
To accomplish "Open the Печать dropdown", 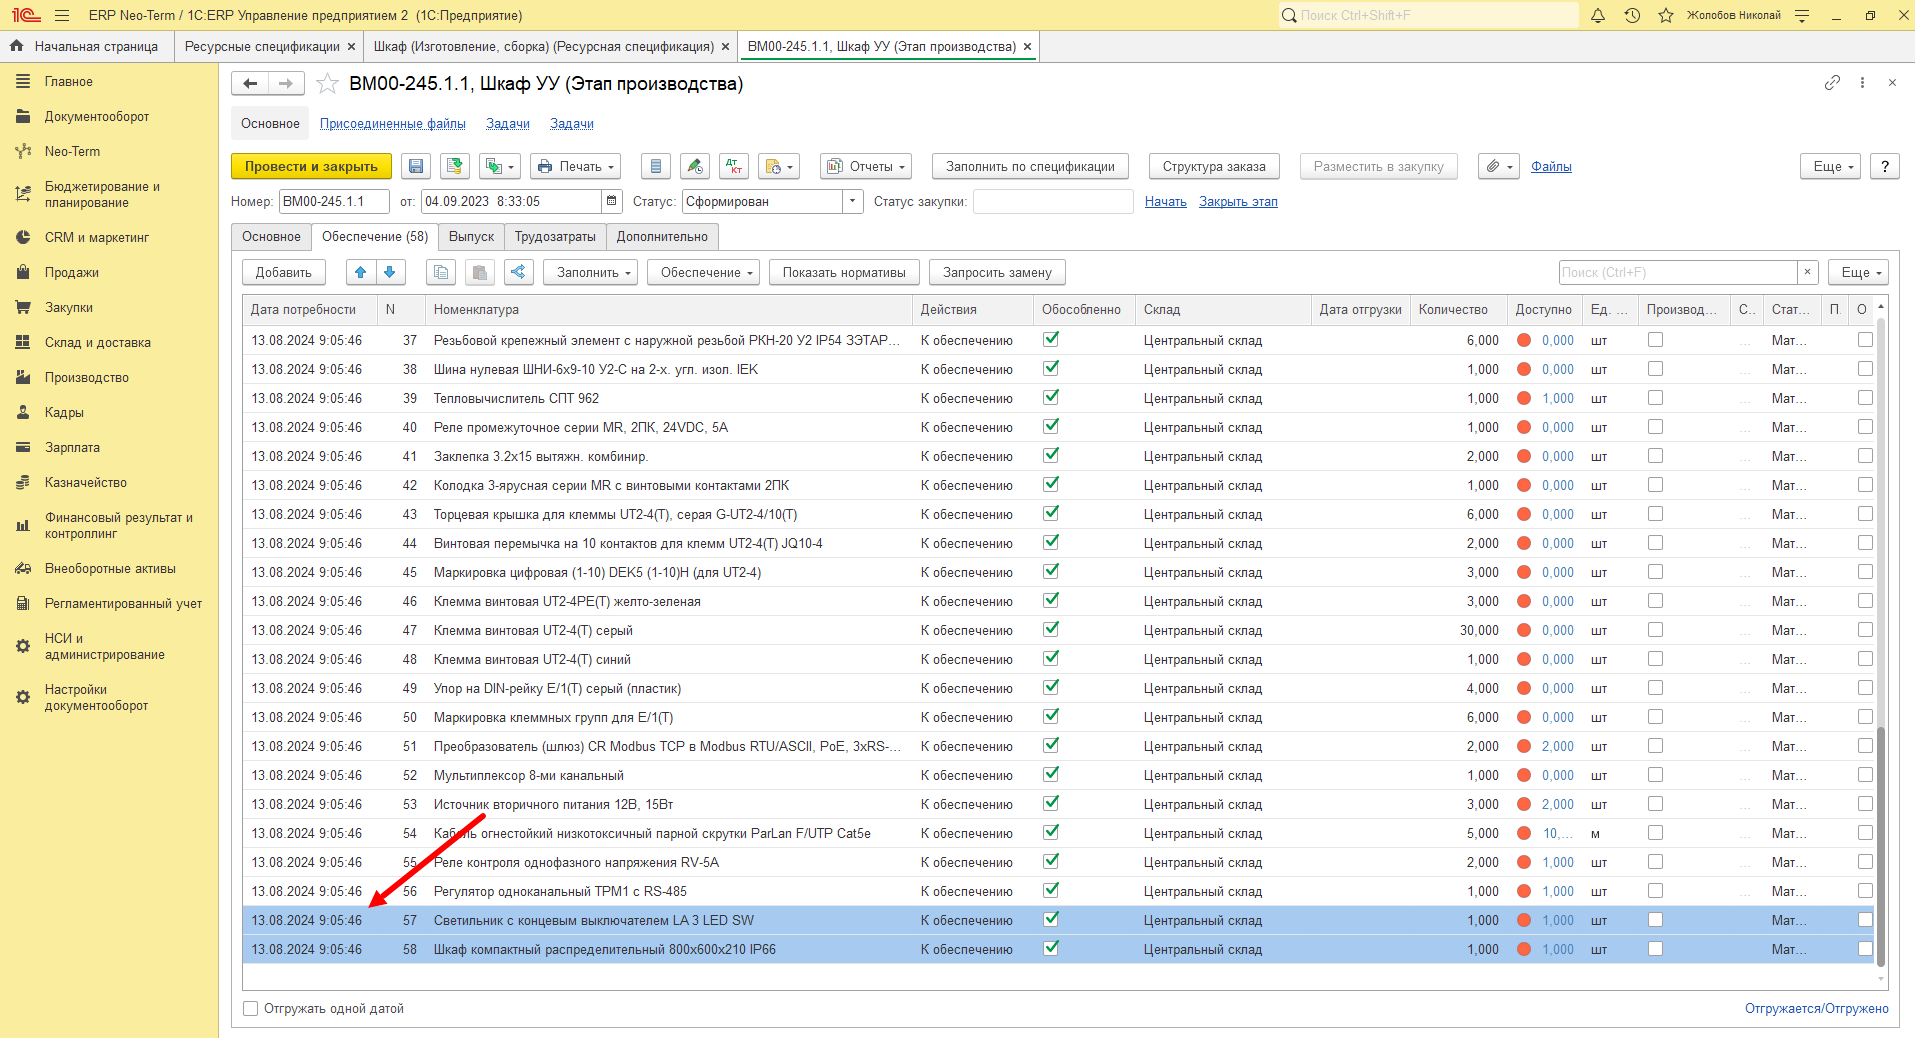I will [575, 167].
